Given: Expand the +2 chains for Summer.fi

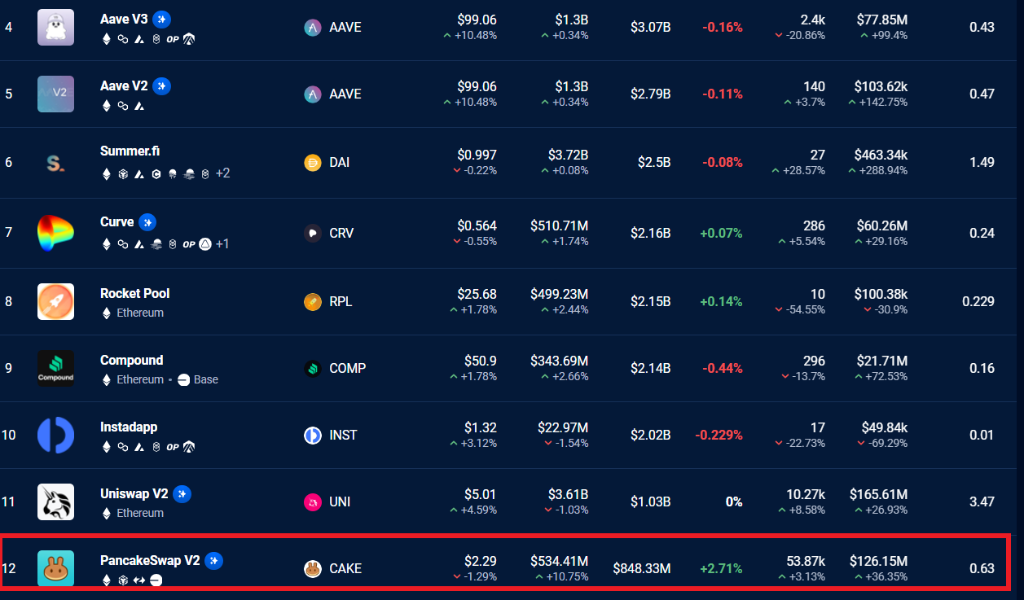Looking at the screenshot, I should coord(222,173).
